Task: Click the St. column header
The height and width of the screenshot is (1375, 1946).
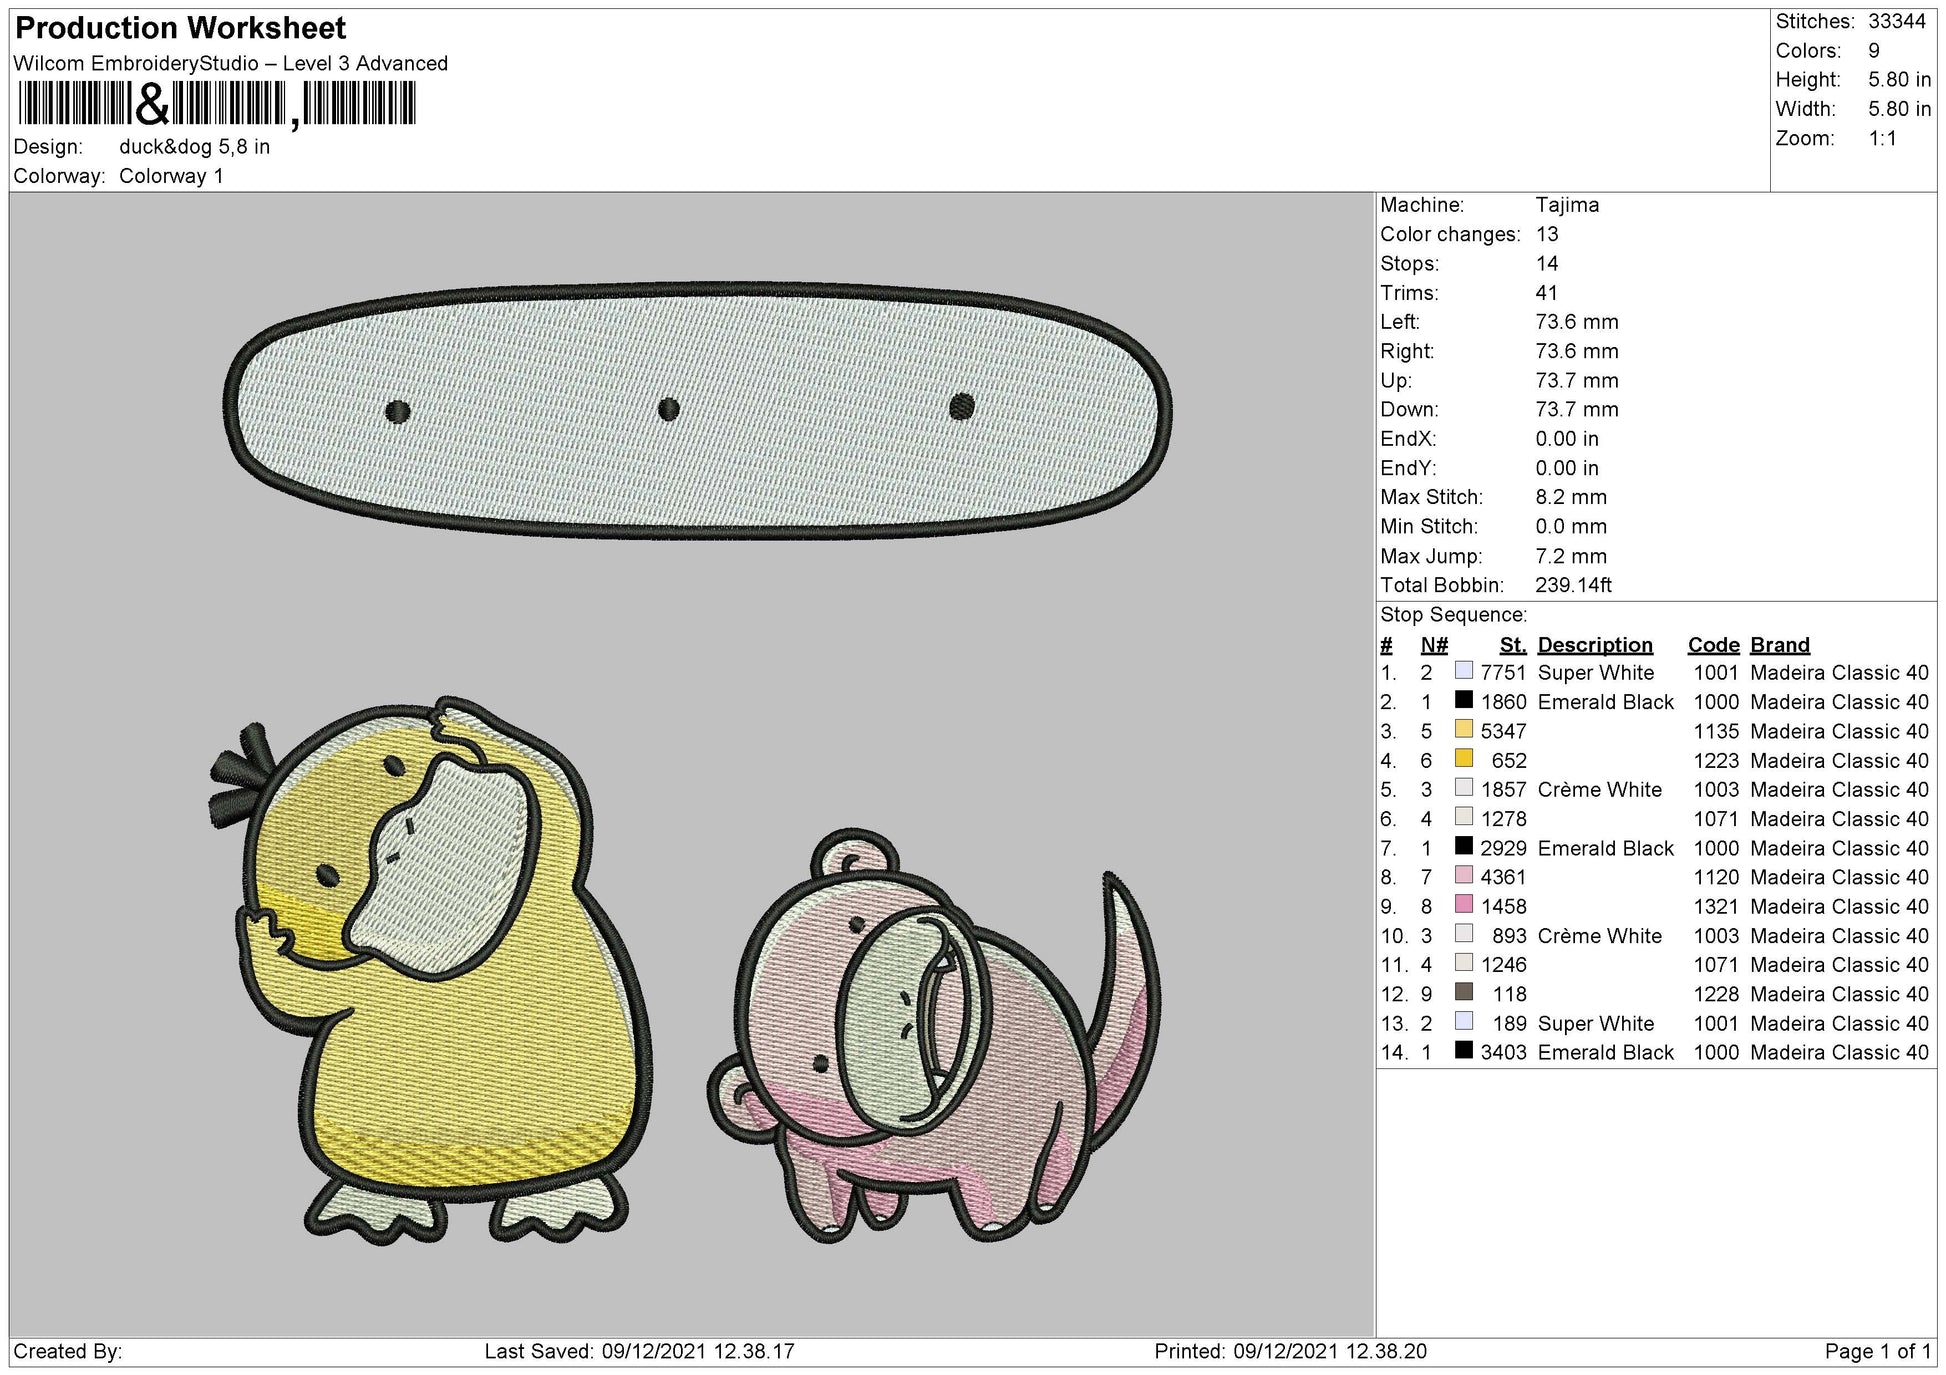Action: [x=1513, y=645]
